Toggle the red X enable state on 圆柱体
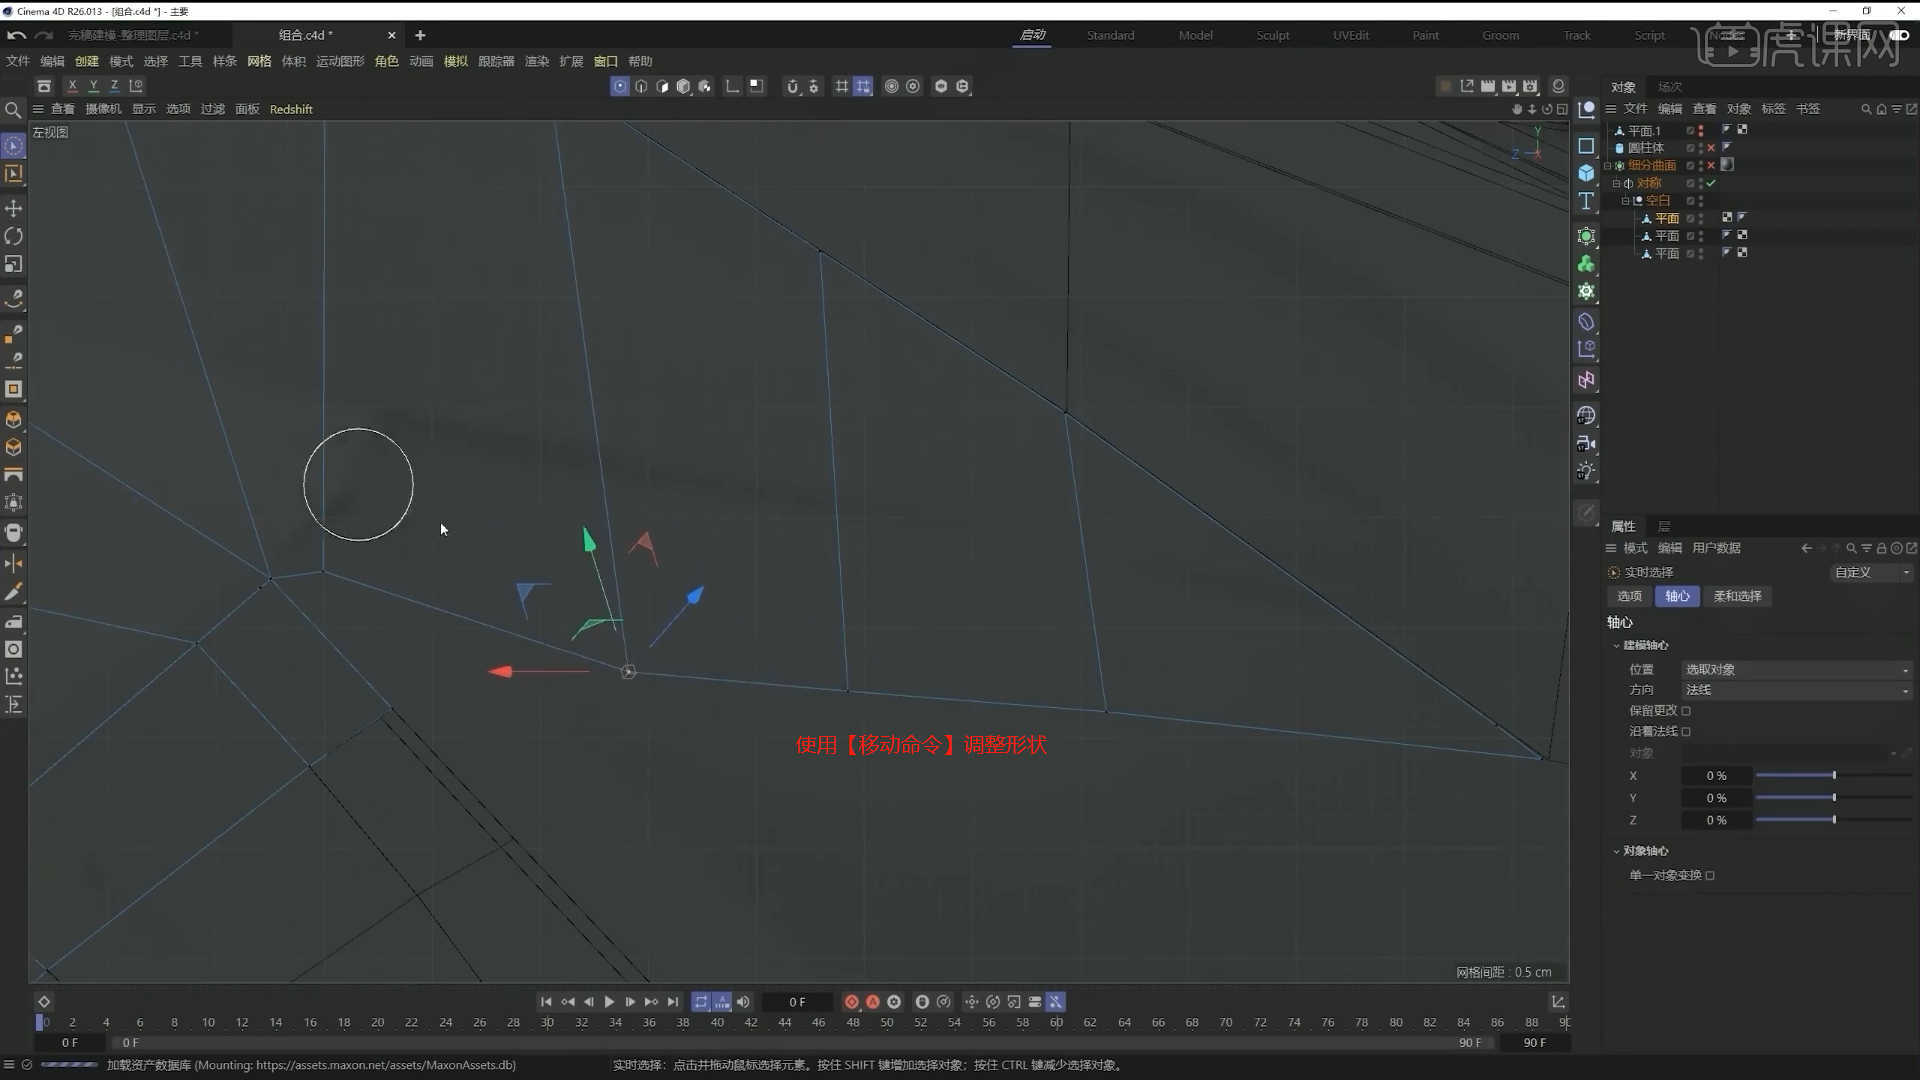 [x=1711, y=148]
